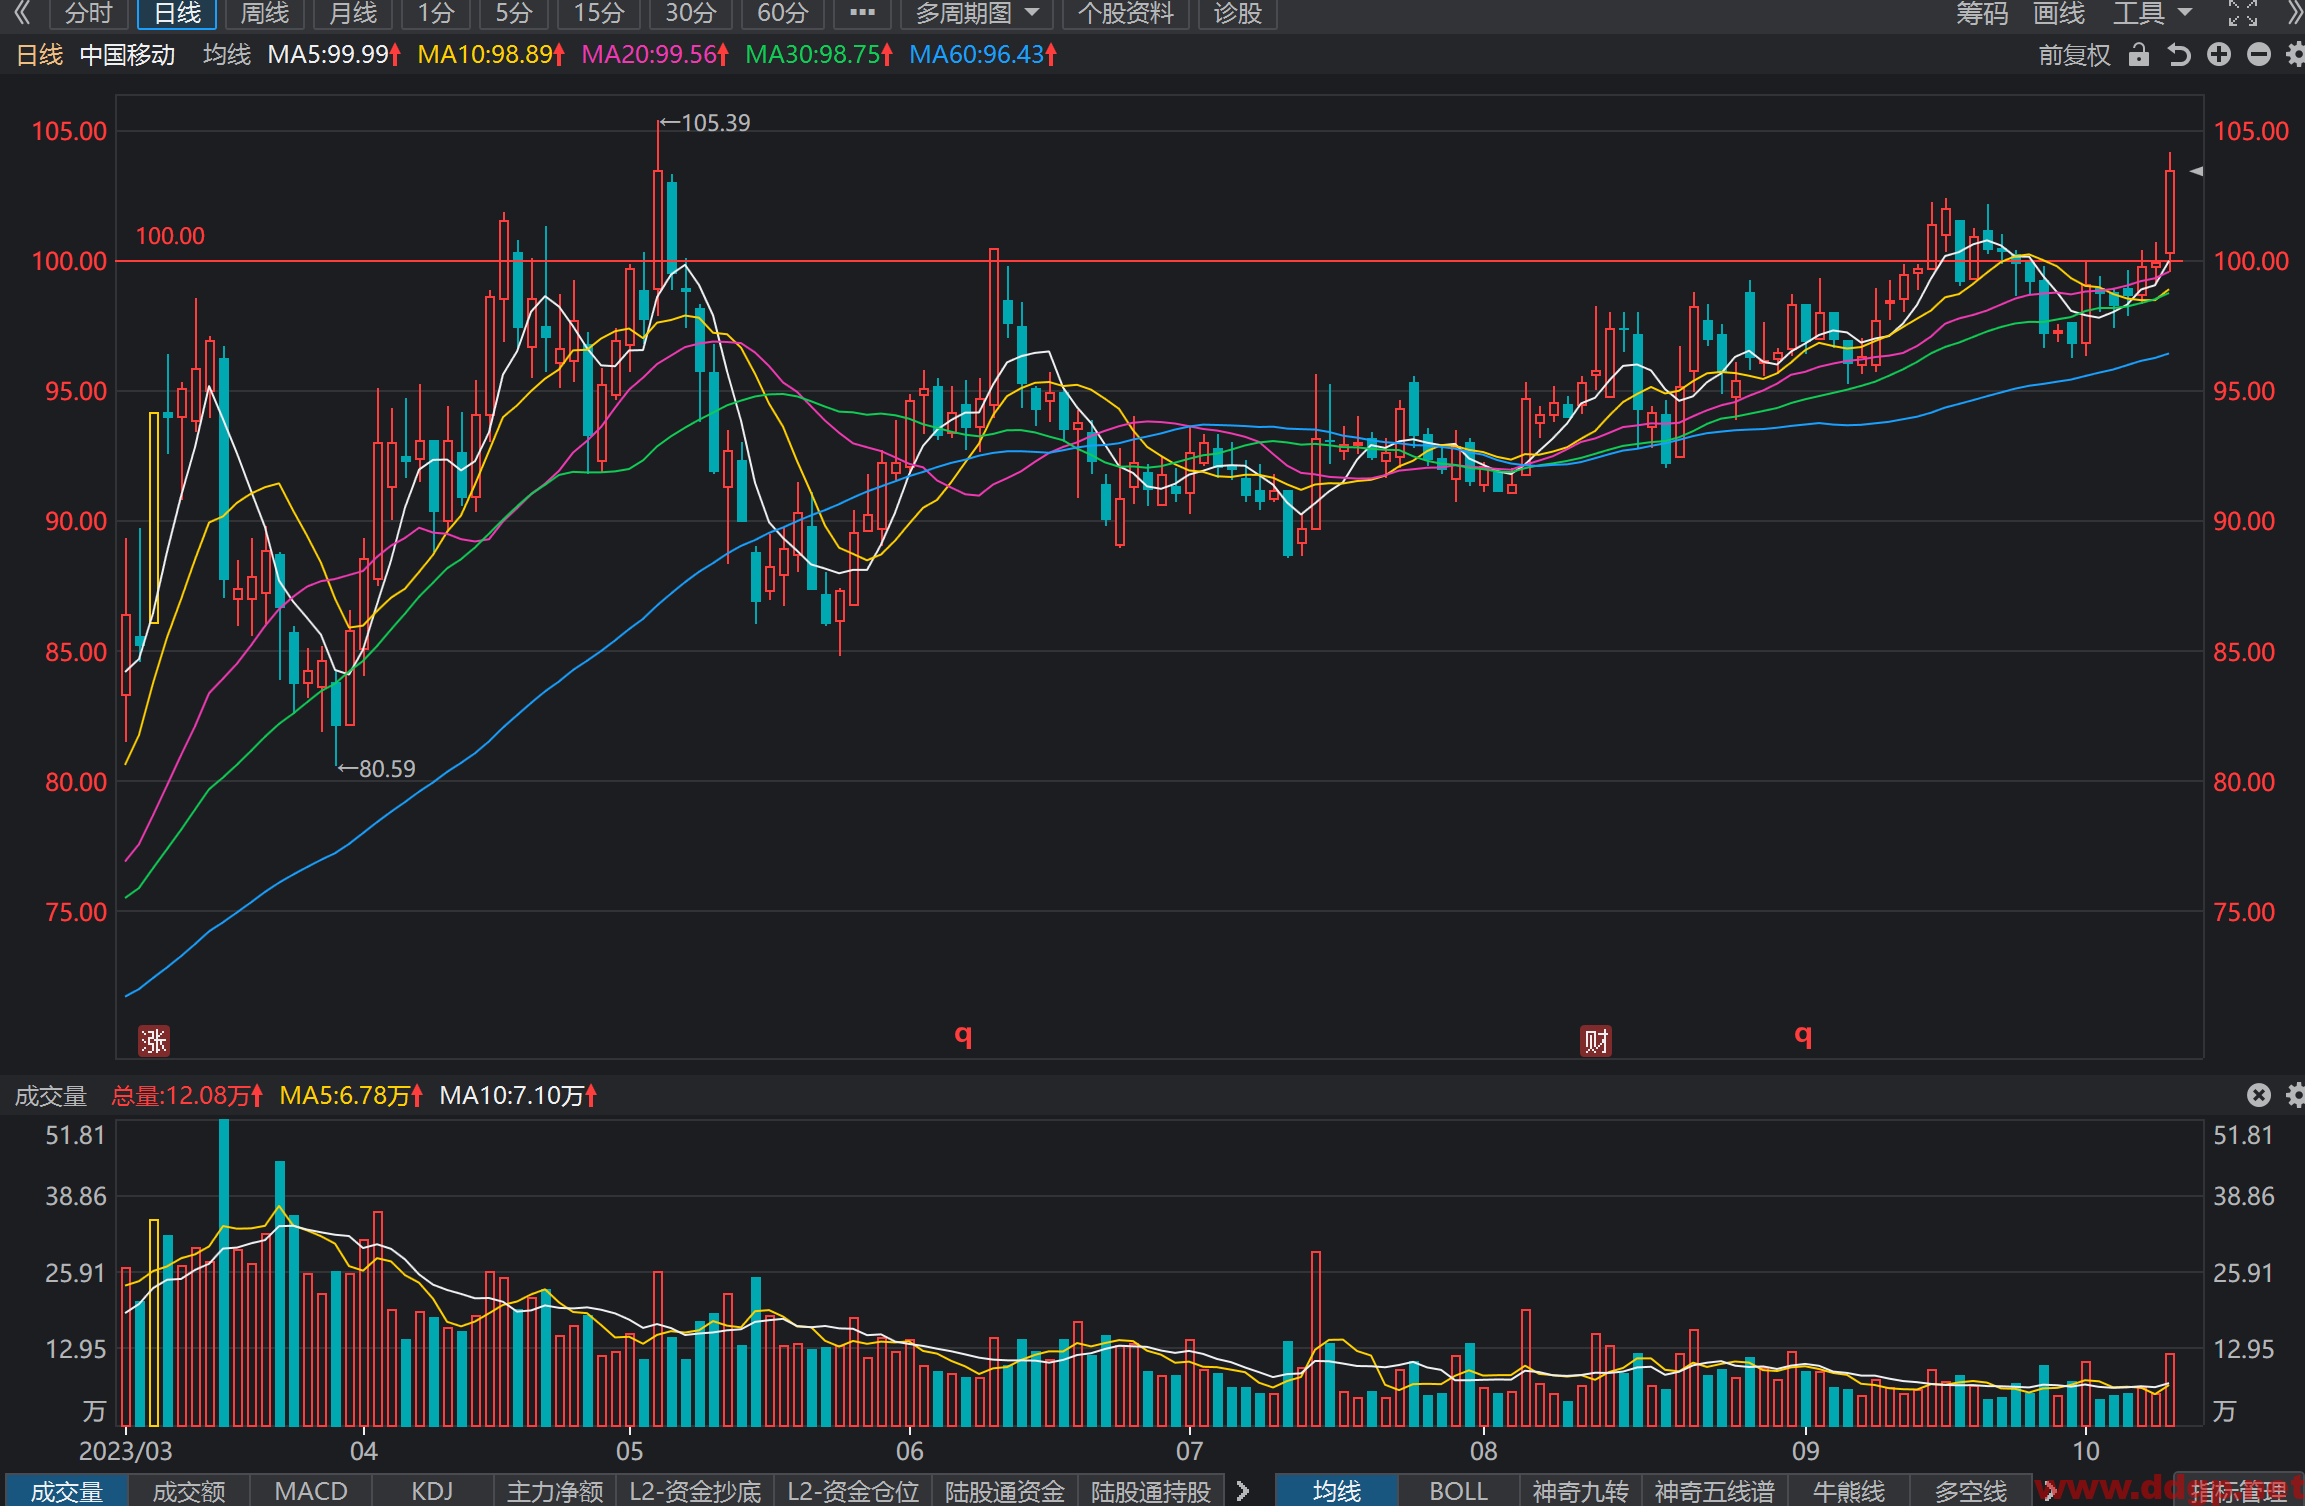Zoom in chart with plus icon
The width and height of the screenshot is (2305, 1506).
(x=2218, y=55)
